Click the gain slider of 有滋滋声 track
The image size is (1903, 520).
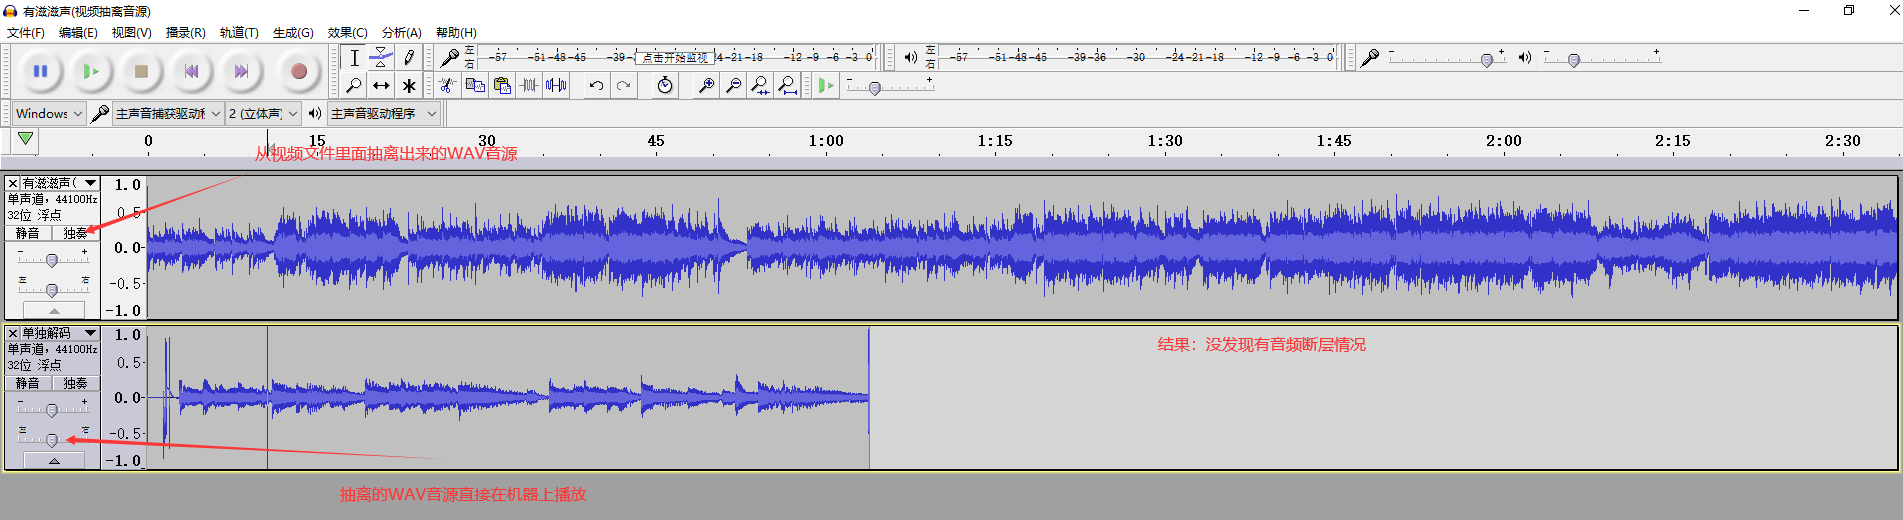pyautogui.click(x=53, y=259)
